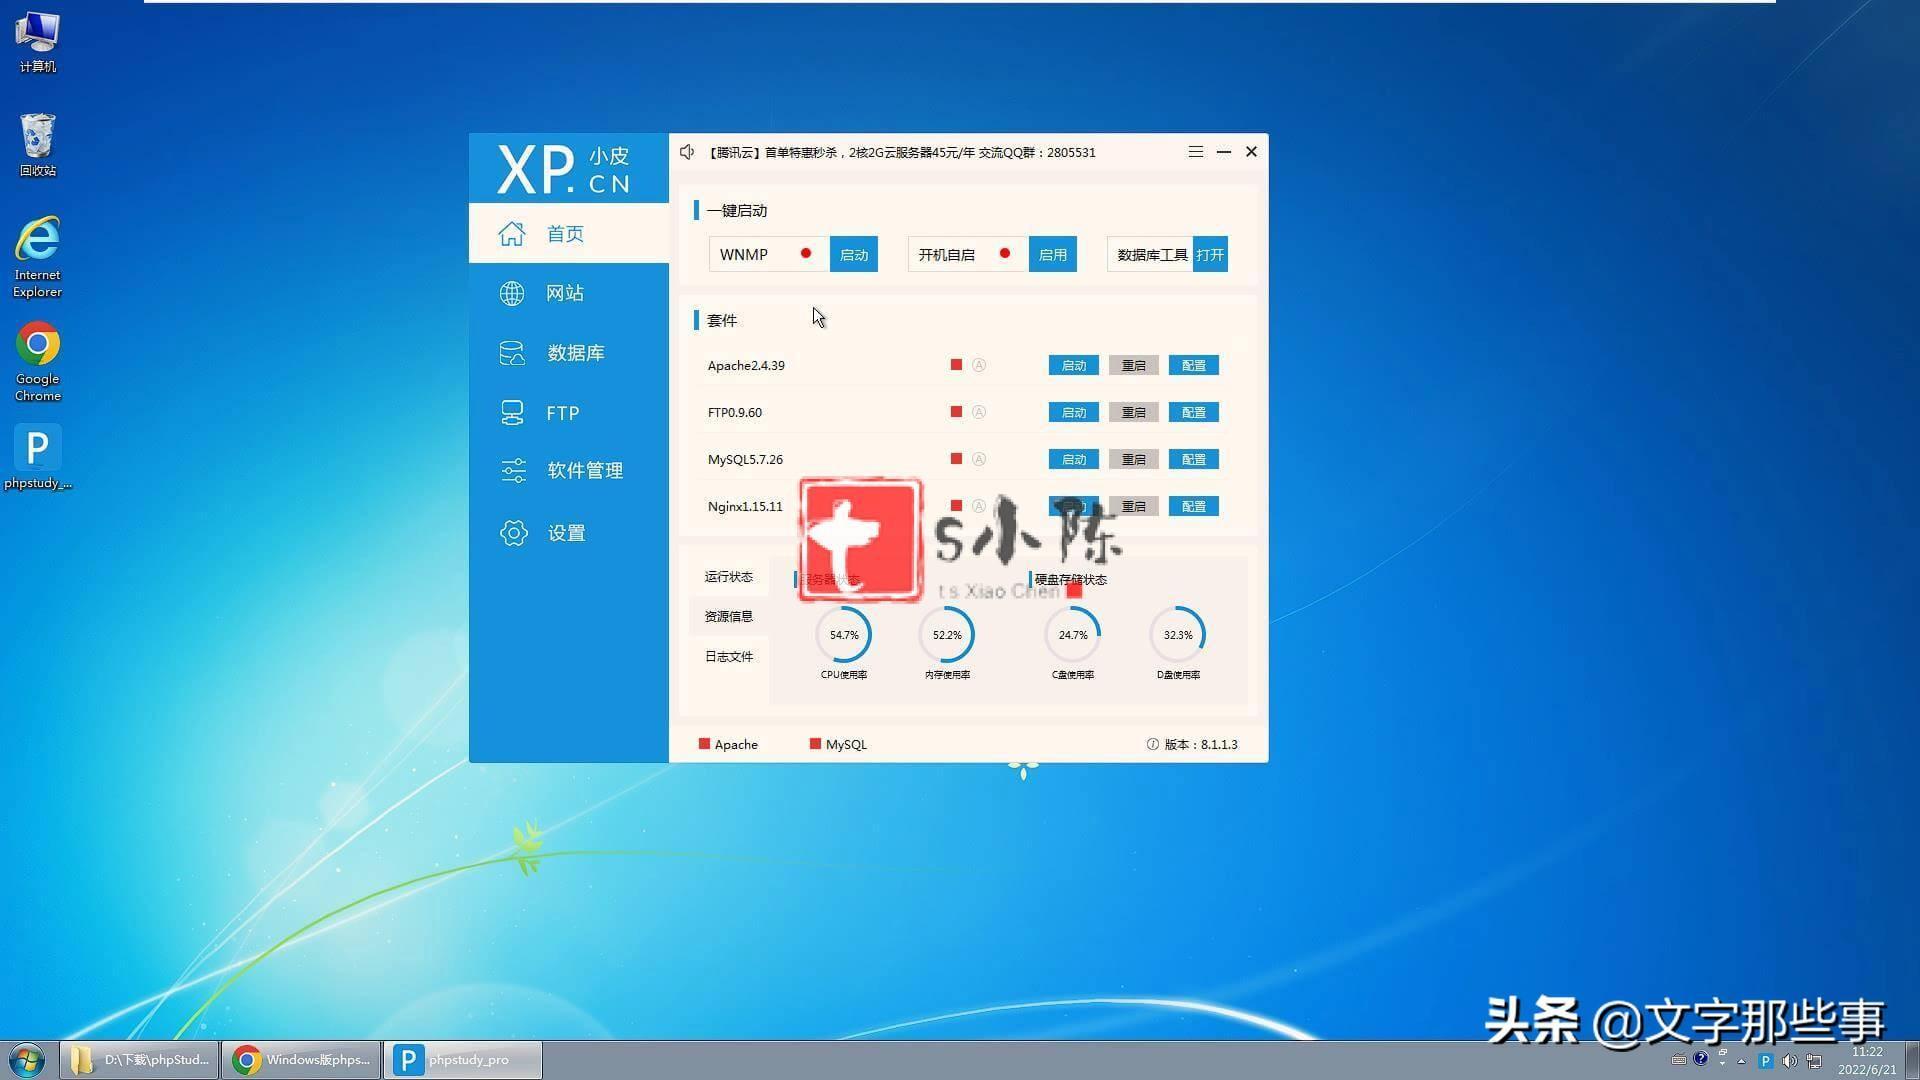The height and width of the screenshot is (1080, 1920).
Task: Select 配置 for MySQL5.7.26
Action: tap(1191, 459)
